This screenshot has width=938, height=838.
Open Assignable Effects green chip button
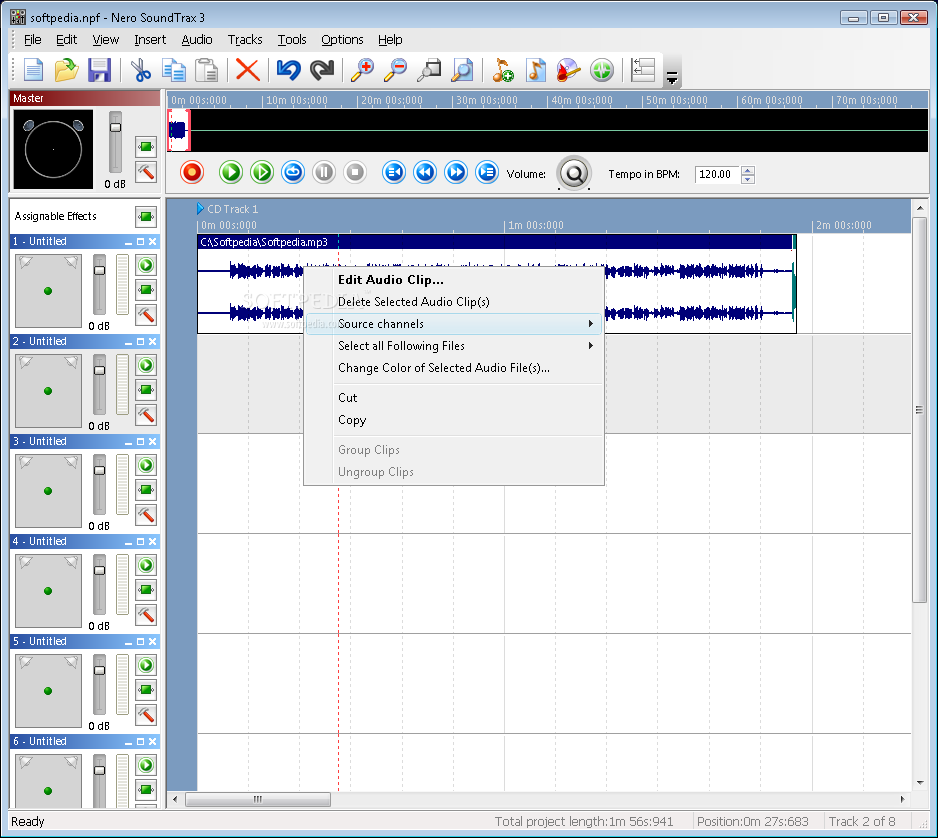coord(146,217)
